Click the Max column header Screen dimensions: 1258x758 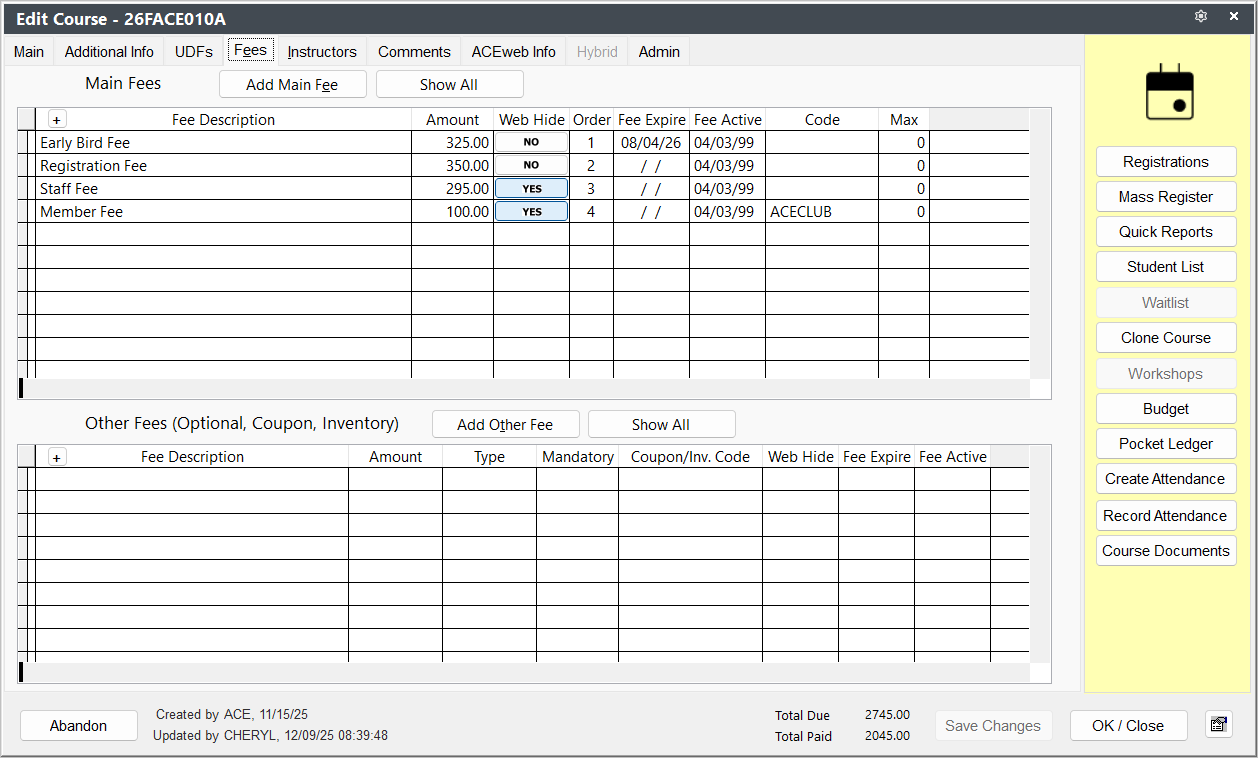tap(904, 120)
